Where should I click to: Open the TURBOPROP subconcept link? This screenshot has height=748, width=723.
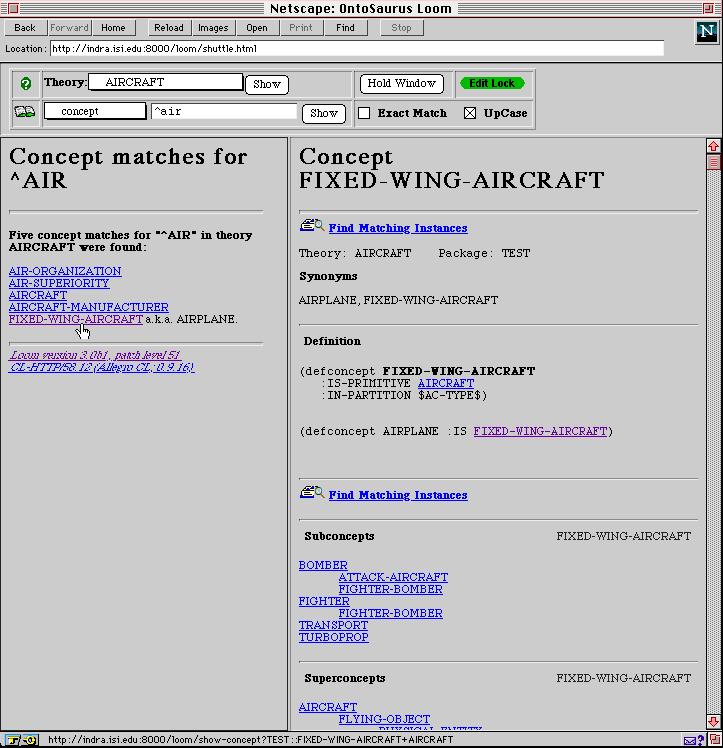click(x=333, y=637)
